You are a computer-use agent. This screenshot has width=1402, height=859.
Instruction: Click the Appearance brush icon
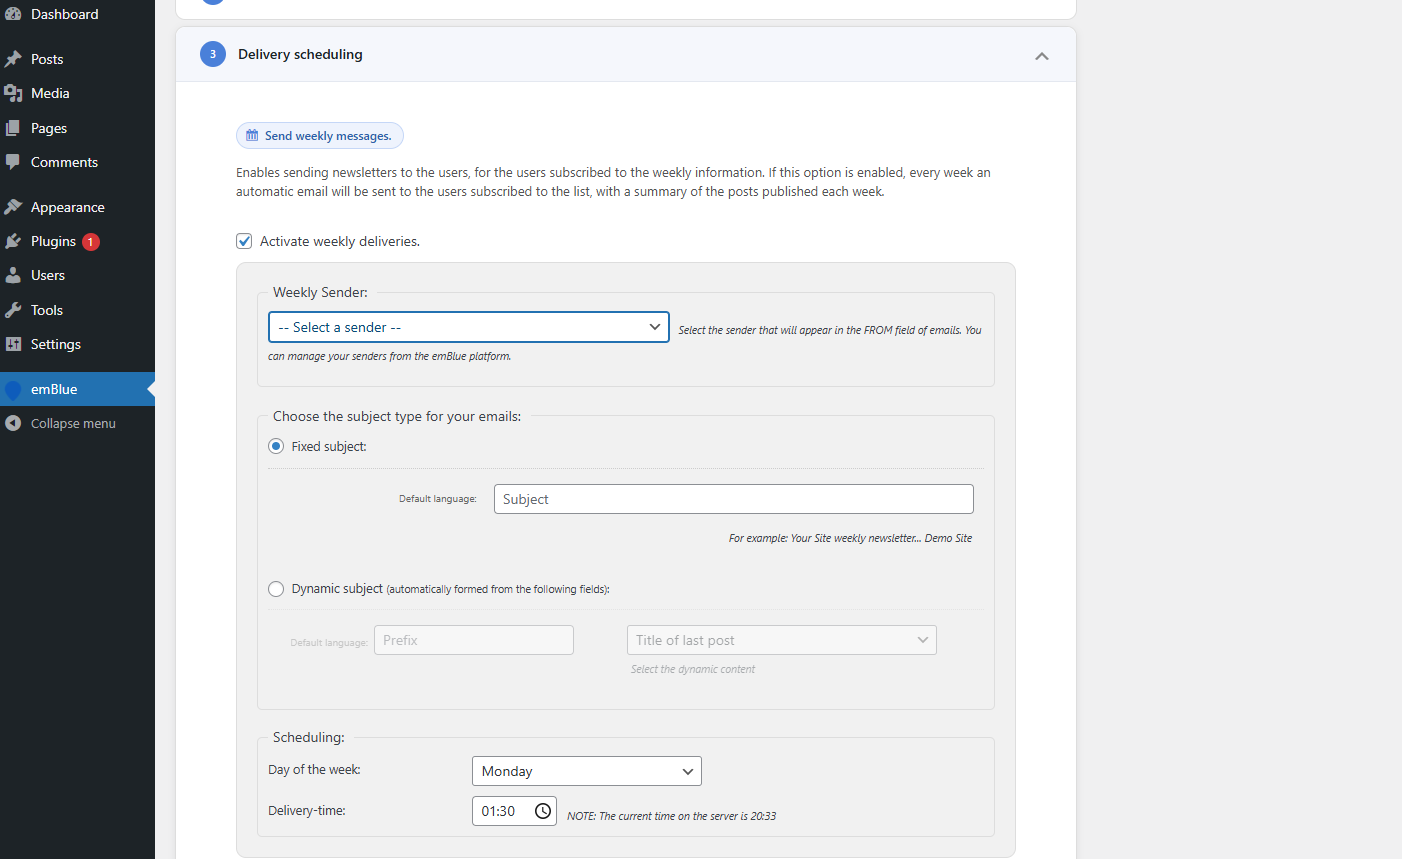coord(13,207)
